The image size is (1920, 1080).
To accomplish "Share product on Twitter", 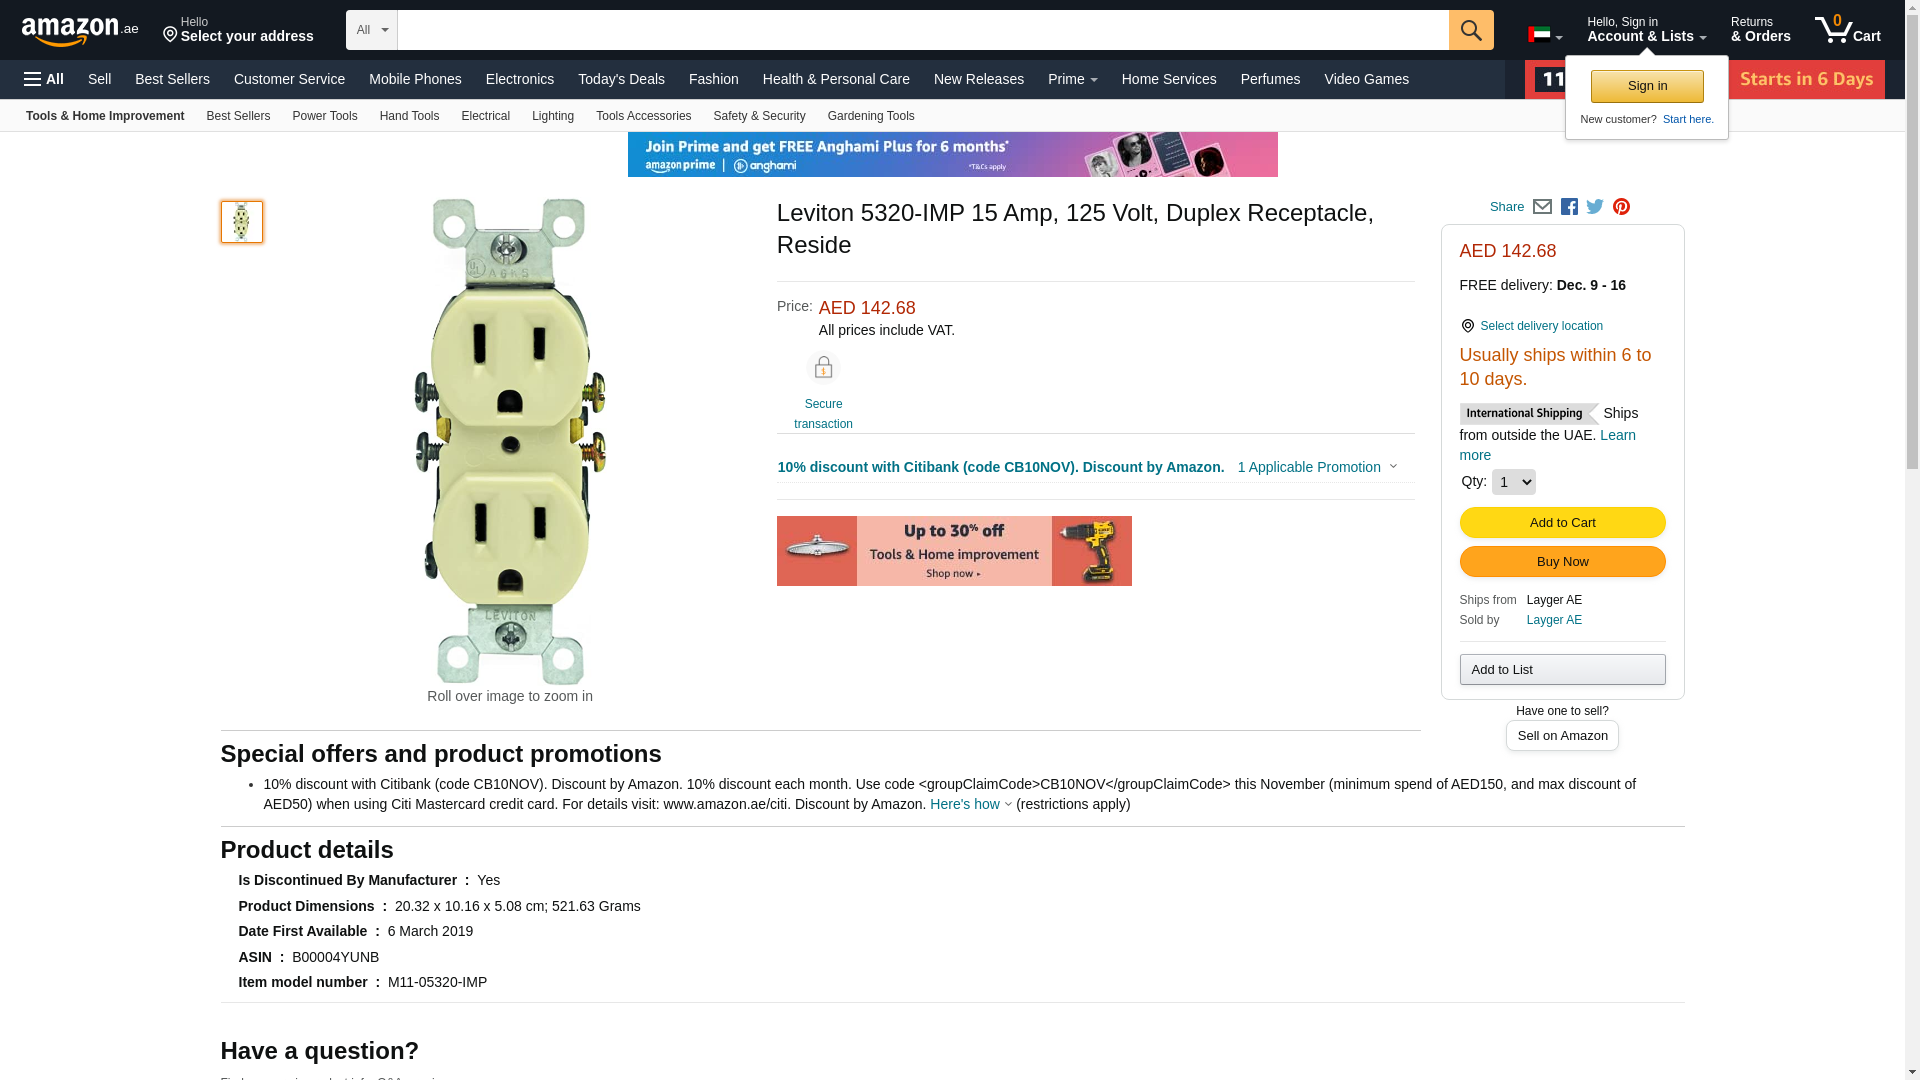I will [x=1595, y=207].
